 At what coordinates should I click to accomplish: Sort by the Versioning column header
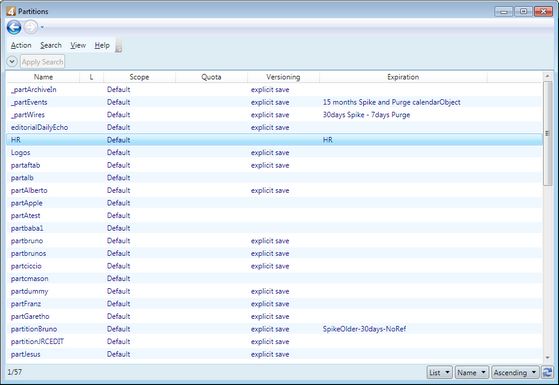(283, 77)
